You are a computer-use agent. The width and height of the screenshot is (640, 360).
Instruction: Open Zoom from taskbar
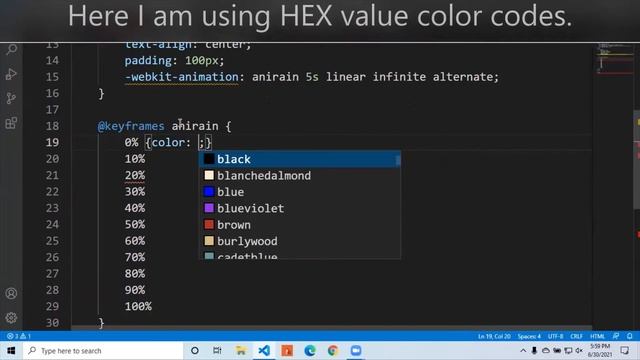pos(356,351)
